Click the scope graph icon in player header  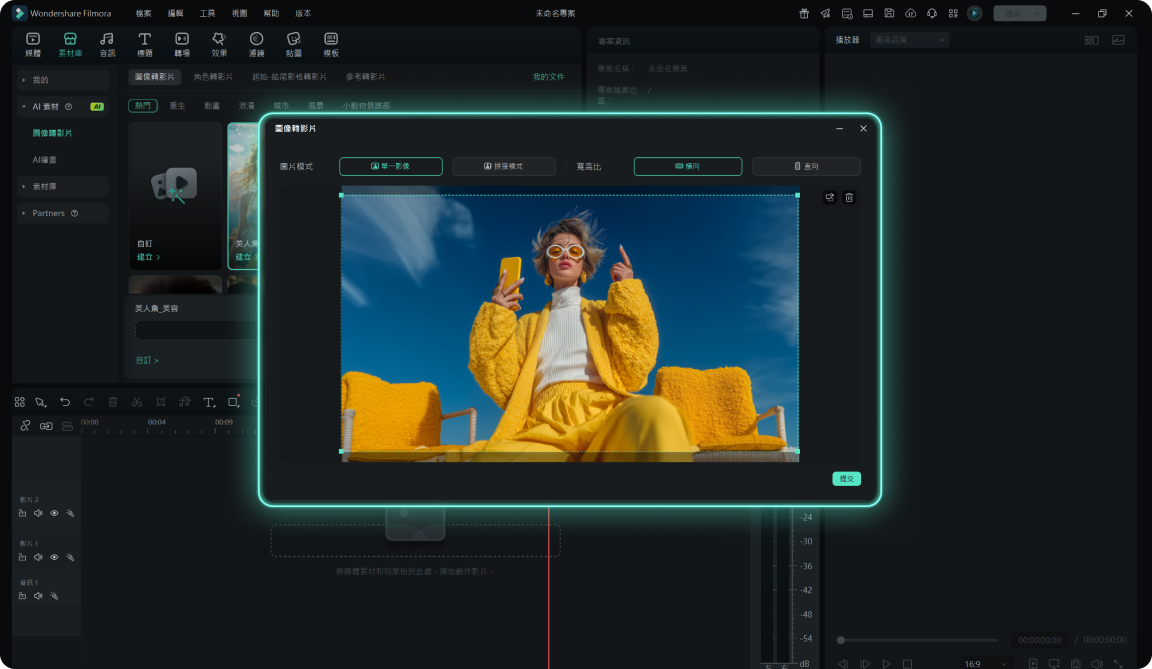point(1118,40)
